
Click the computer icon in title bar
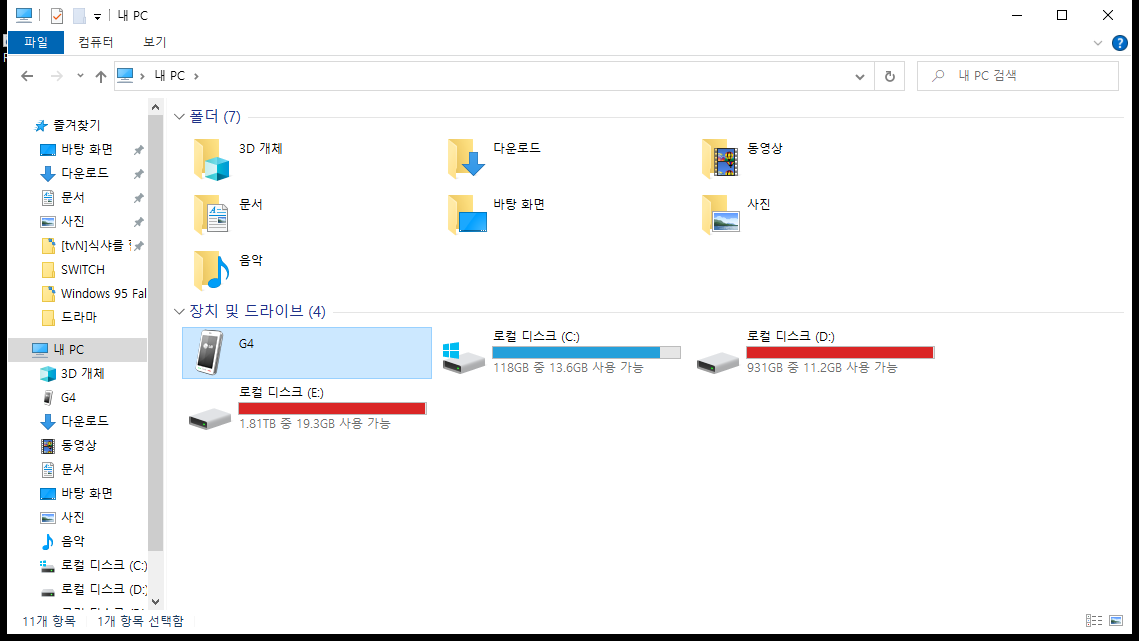24,15
